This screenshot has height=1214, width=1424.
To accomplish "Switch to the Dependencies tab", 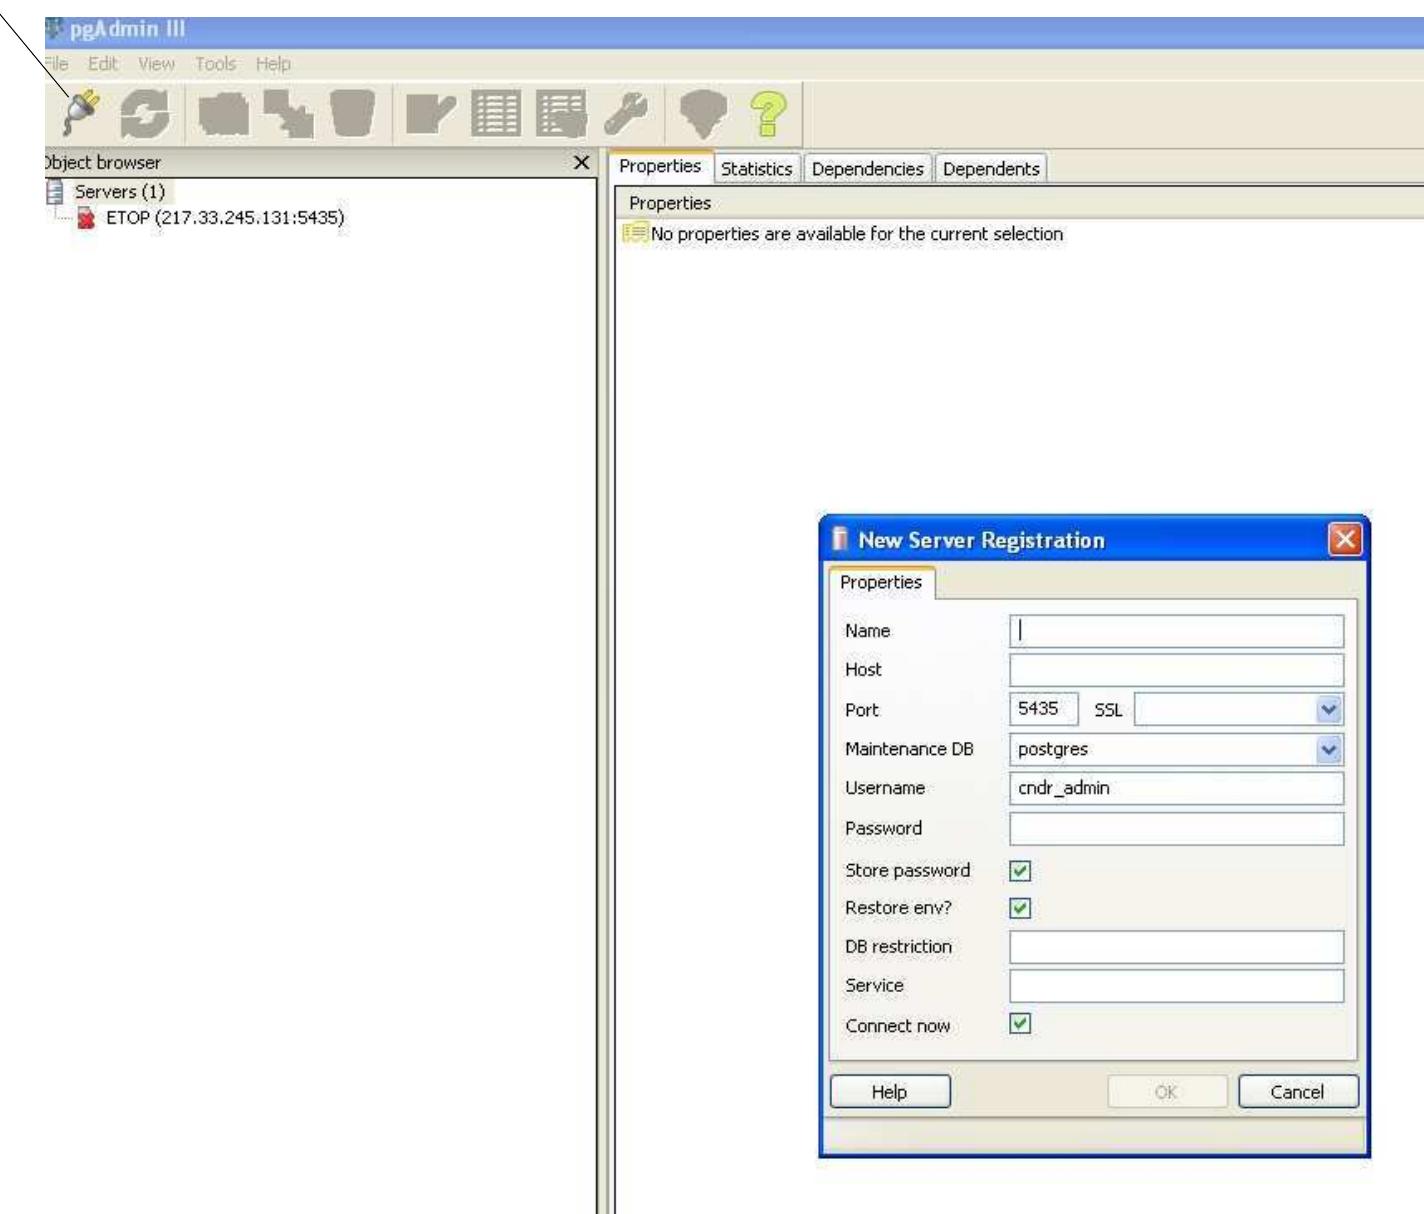I will tap(867, 169).
